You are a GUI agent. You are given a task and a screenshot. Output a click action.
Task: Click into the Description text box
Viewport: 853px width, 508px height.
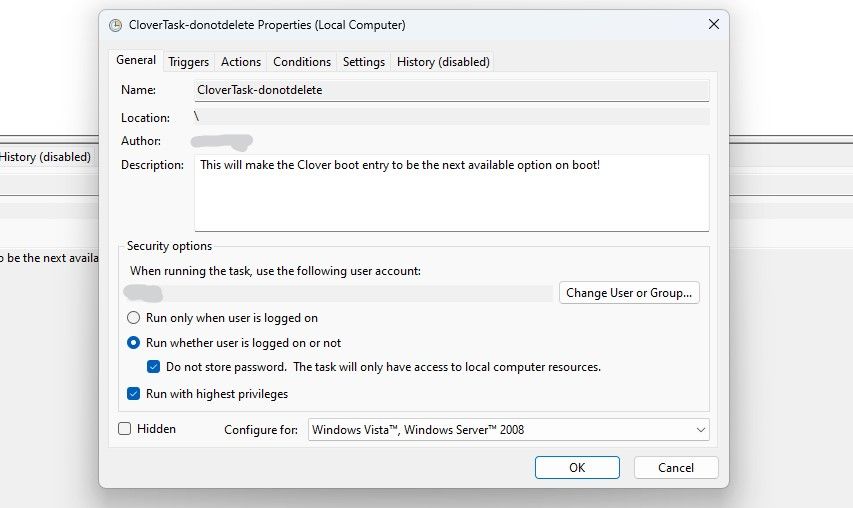[451, 193]
